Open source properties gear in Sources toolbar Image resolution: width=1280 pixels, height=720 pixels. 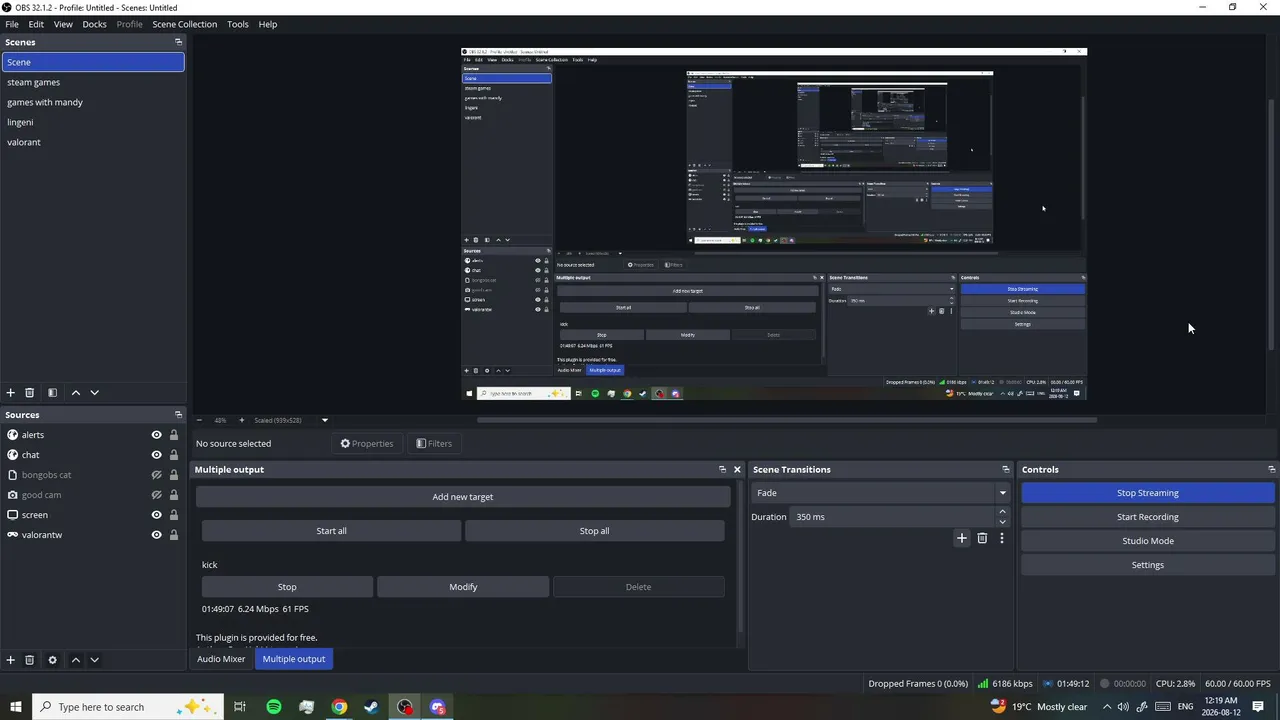click(x=52, y=660)
